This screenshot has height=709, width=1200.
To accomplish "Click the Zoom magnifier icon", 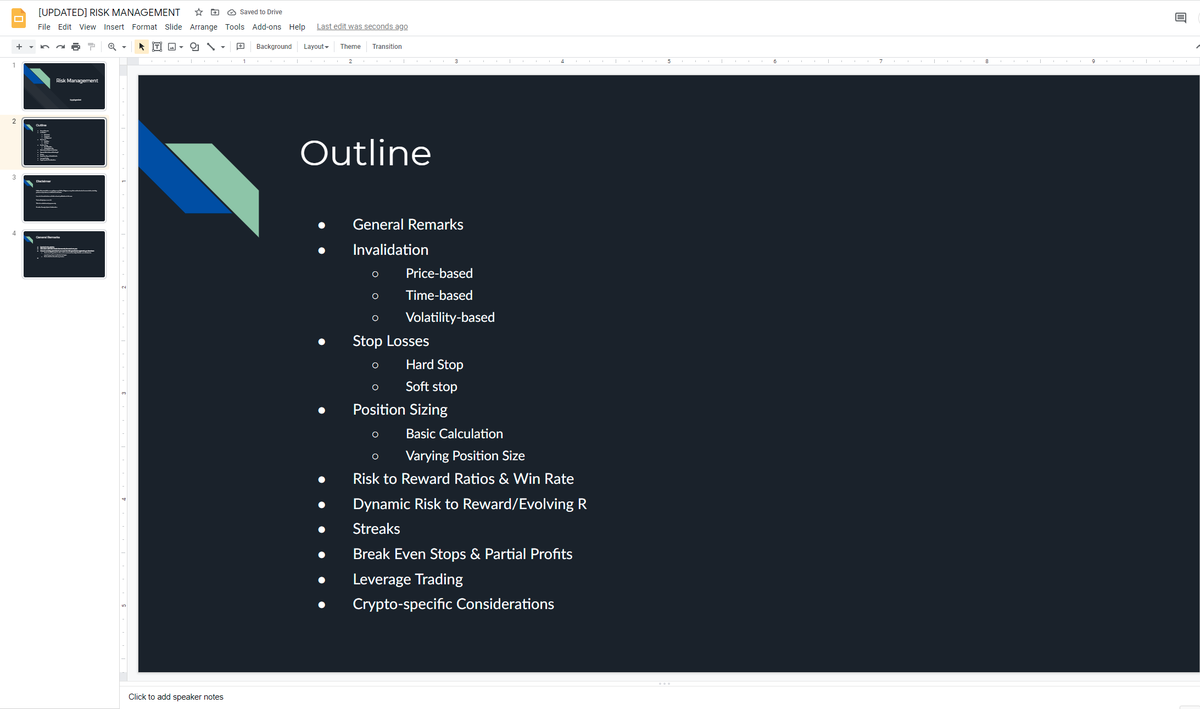I will [112, 46].
